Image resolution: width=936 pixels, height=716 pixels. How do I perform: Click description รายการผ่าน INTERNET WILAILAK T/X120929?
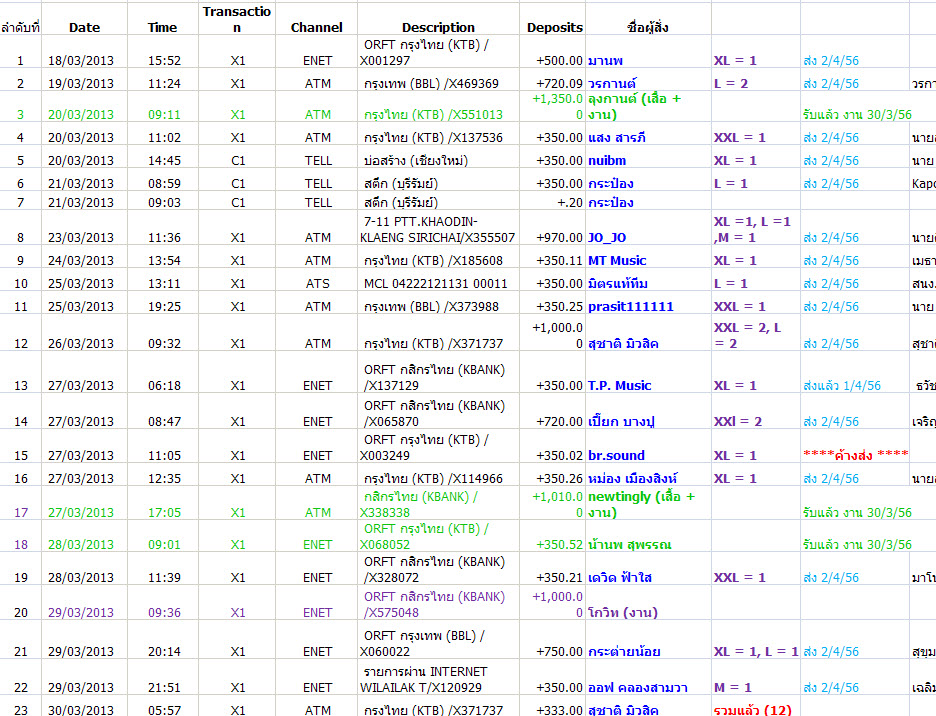438,679
